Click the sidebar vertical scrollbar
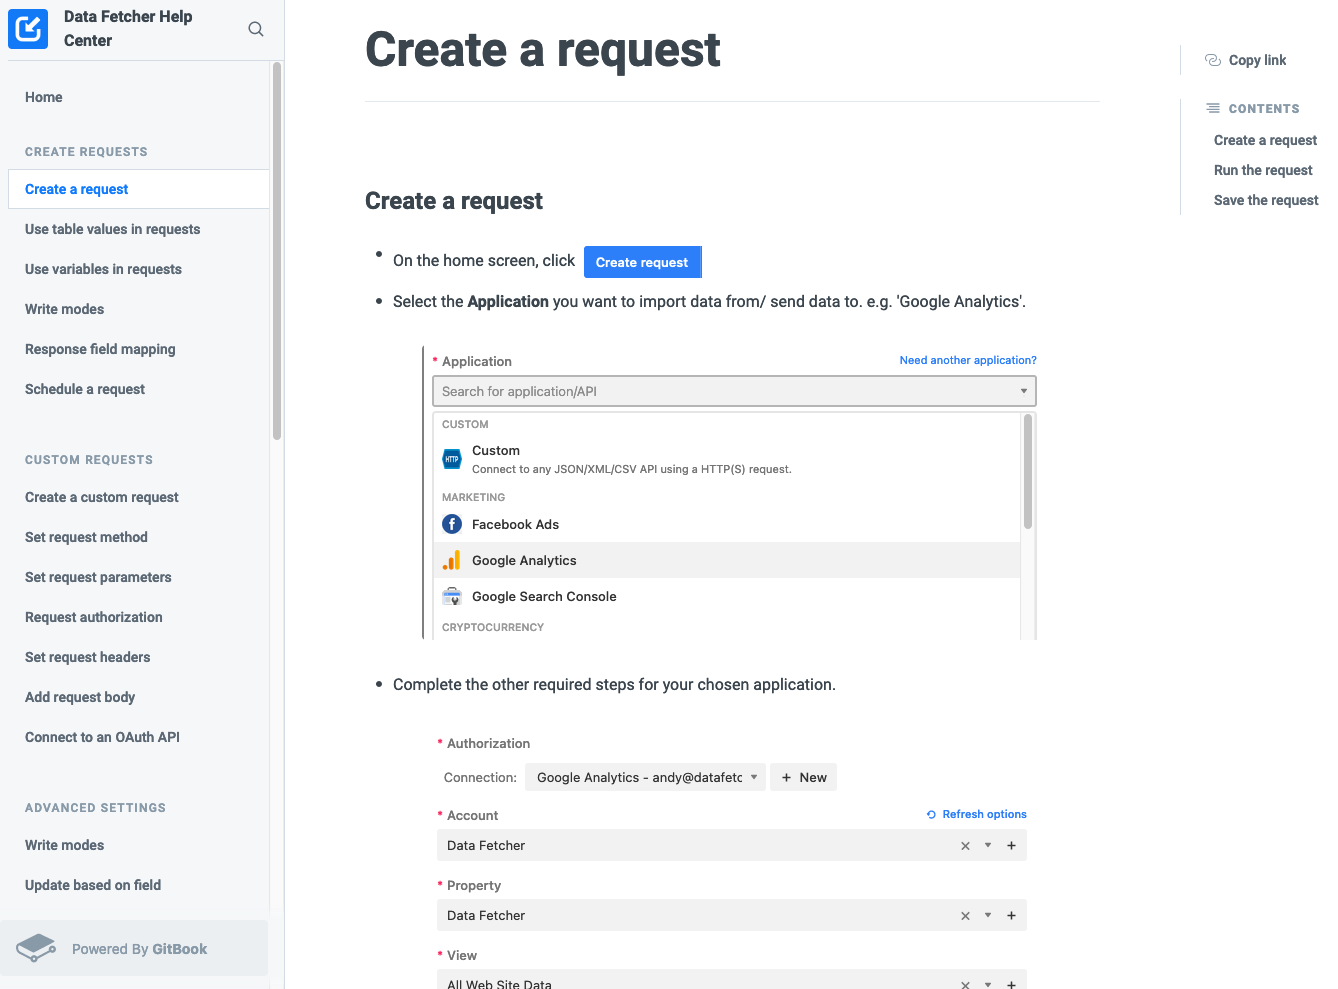 click(277, 251)
